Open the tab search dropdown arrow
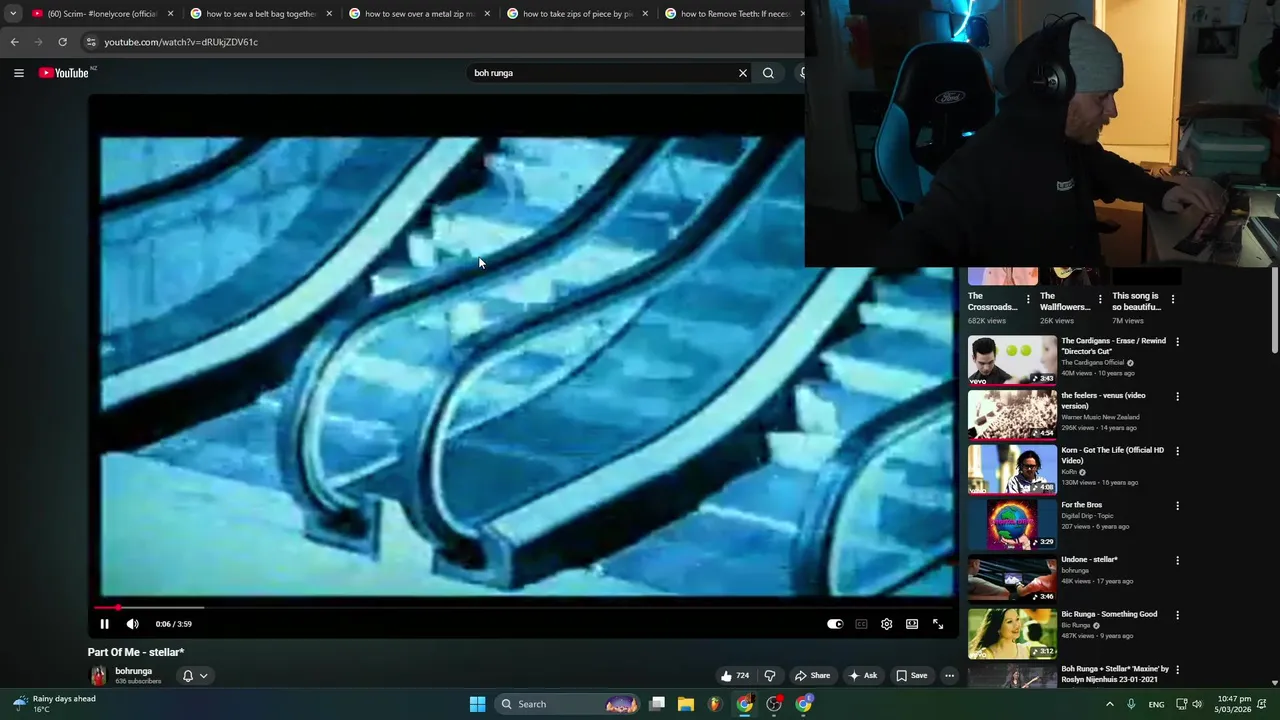The width and height of the screenshot is (1280, 720). click(13, 14)
